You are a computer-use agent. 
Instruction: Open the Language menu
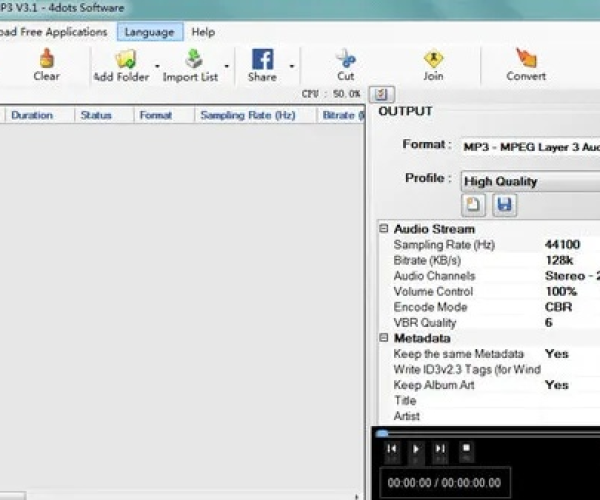coord(150,32)
